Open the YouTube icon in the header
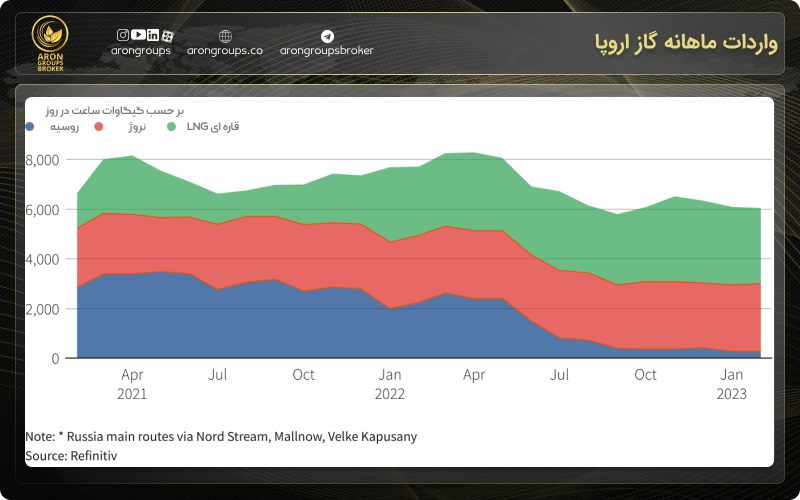Screen dimensions: 800x500 (138, 35)
